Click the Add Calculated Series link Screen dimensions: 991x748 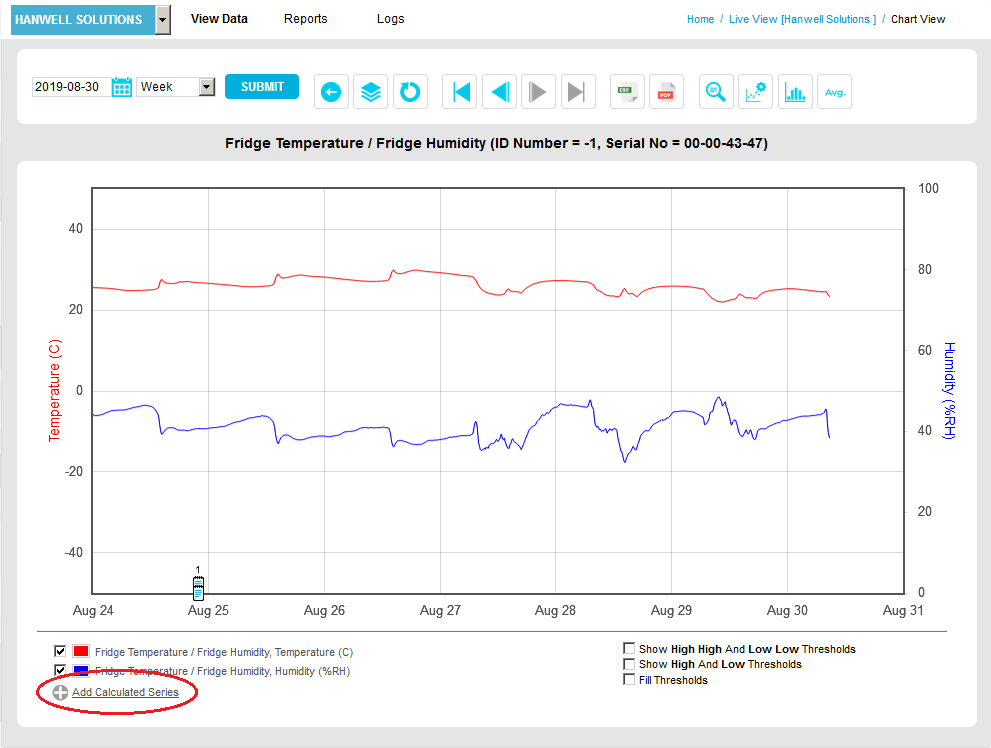(x=125, y=692)
